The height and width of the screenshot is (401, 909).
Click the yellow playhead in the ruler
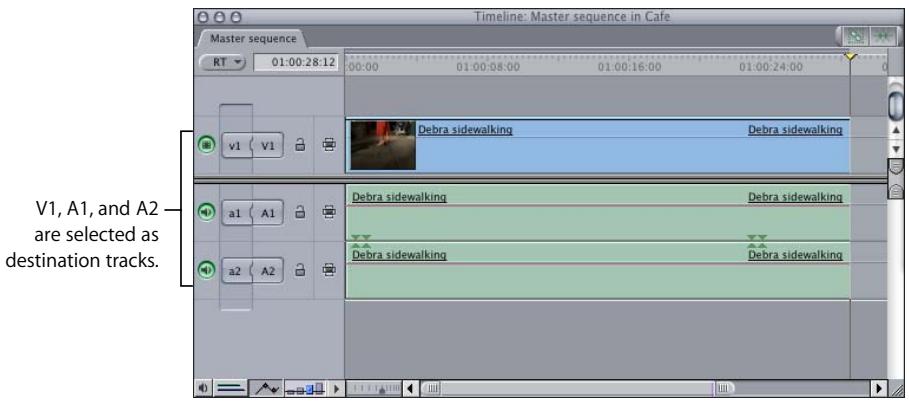850,56
